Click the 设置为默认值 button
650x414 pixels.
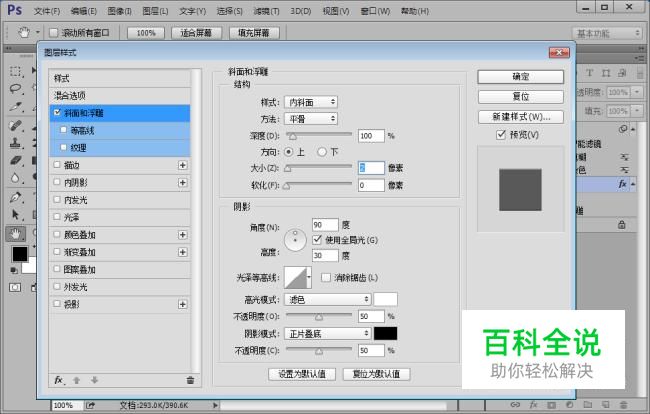[302, 374]
